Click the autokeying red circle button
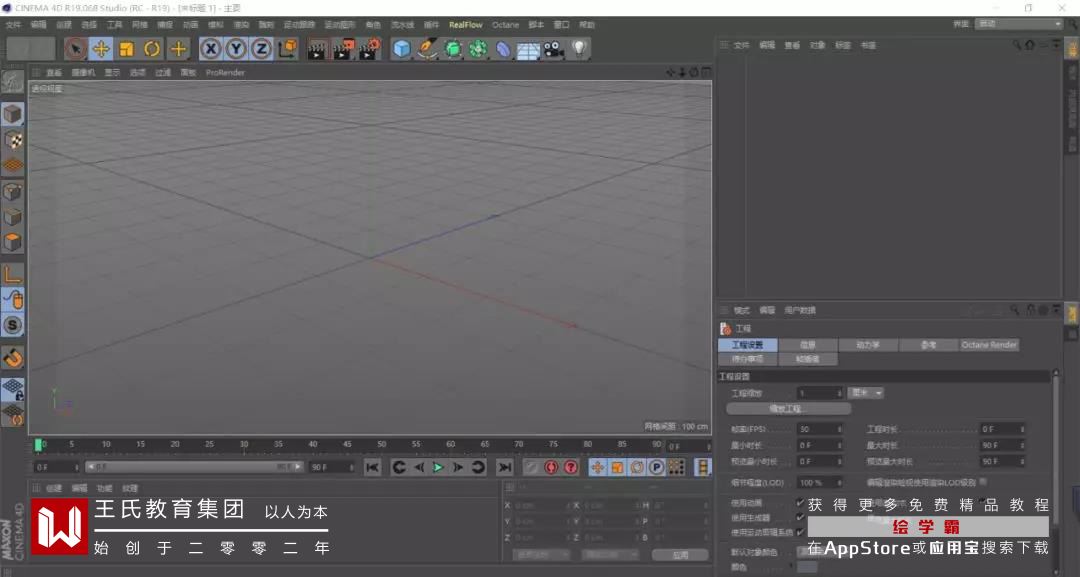Image resolution: width=1080 pixels, height=577 pixels. pyautogui.click(x=551, y=468)
